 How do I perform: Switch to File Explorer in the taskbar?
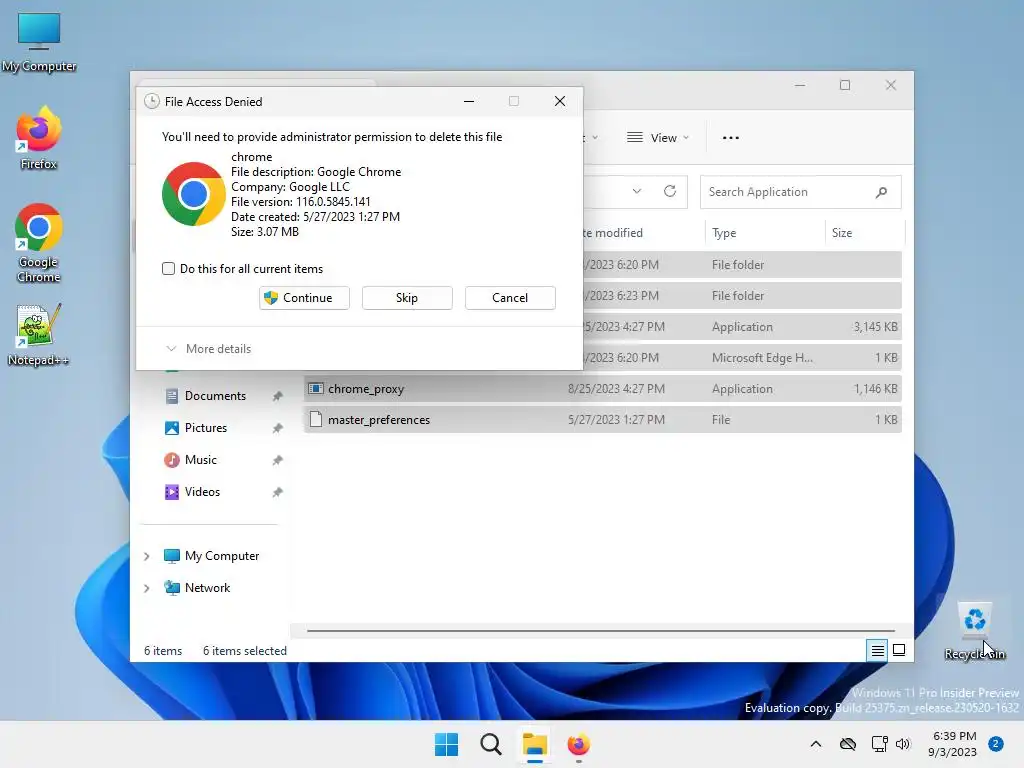tap(535, 744)
